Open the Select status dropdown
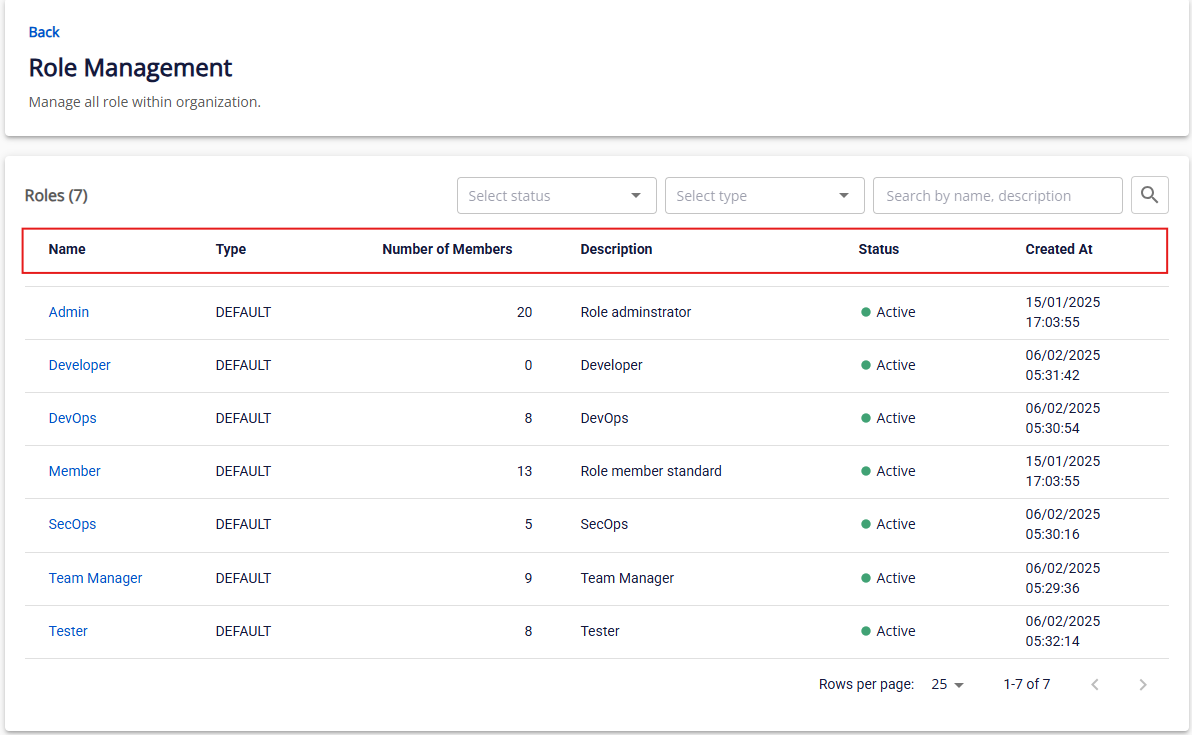 point(556,196)
